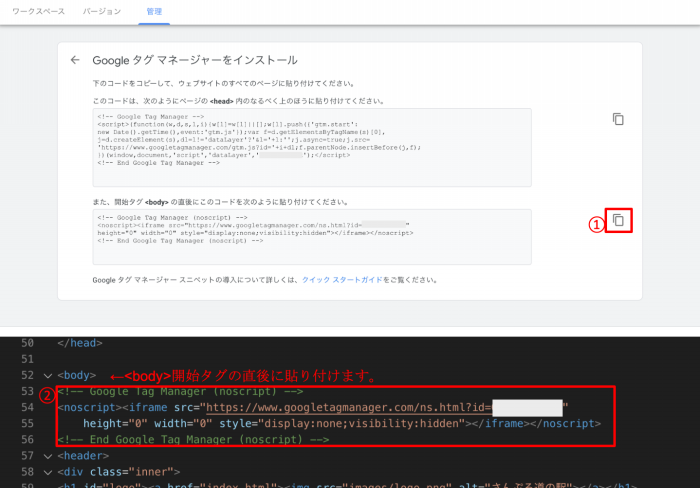The height and width of the screenshot is (488, 700).
Task: Click the End Google Tag Manager (noscript) comment on line 56
Action: tap(193, 440)
